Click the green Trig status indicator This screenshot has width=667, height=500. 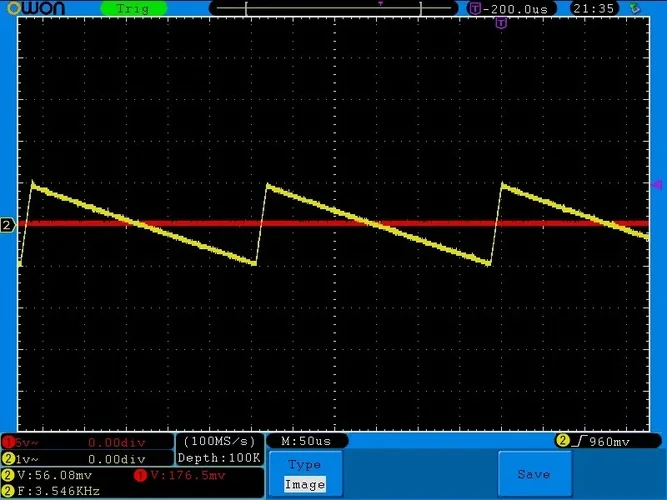(133, 8)
